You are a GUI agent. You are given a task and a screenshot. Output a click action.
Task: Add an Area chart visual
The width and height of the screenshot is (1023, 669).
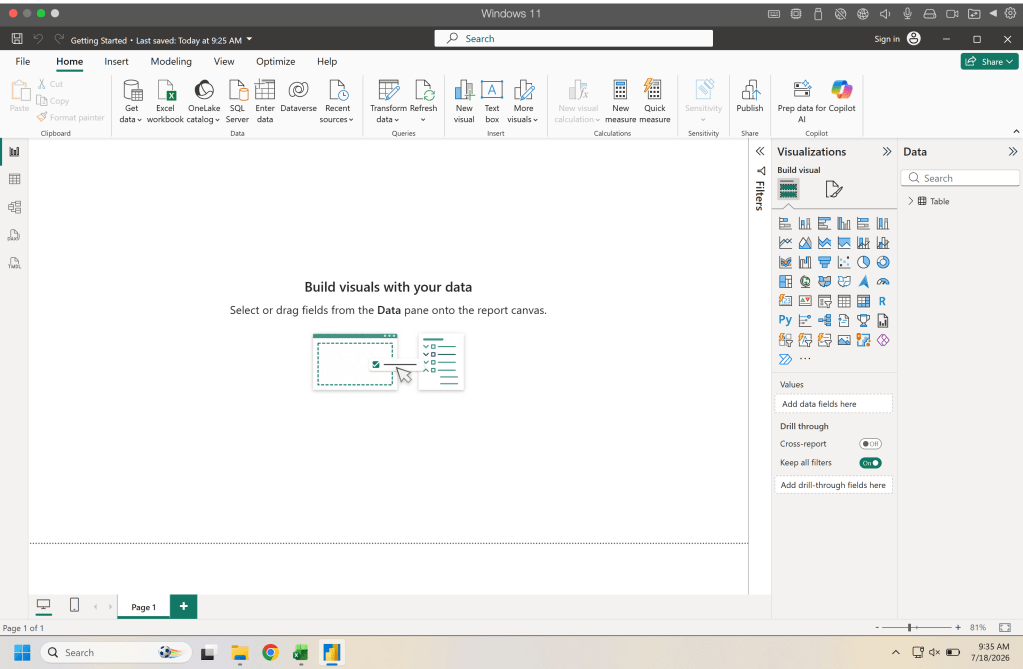805,243
